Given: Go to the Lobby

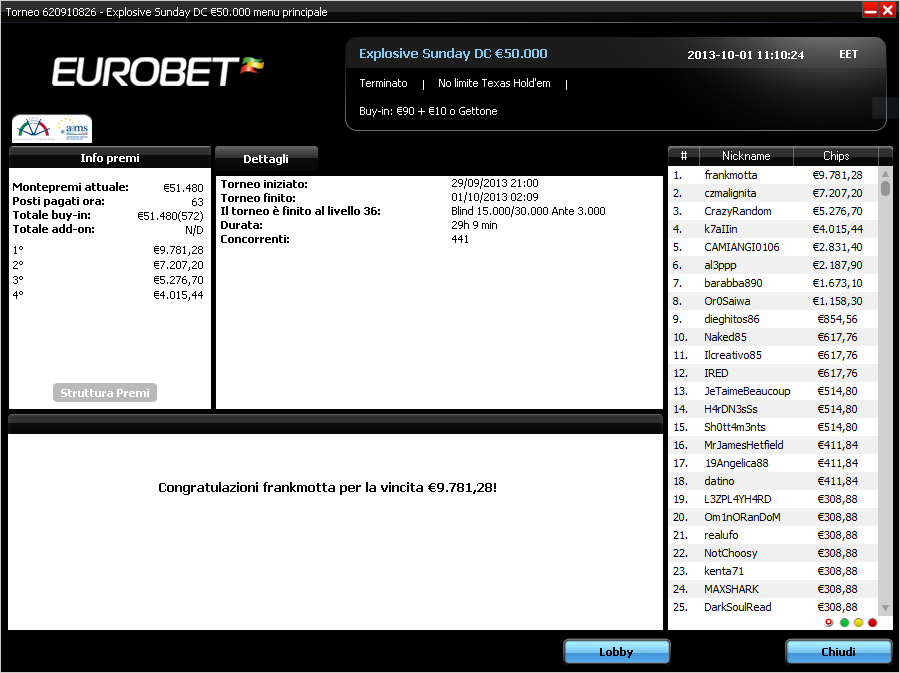Looking at the screenshot, I should (616, 652).
